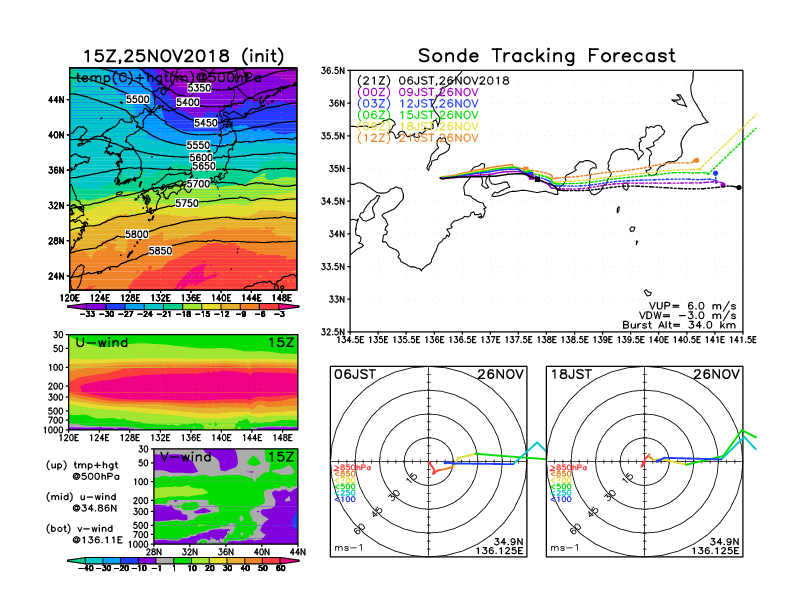
Task: Click the 'V-wind' panel label
Action: coord(186,457)
